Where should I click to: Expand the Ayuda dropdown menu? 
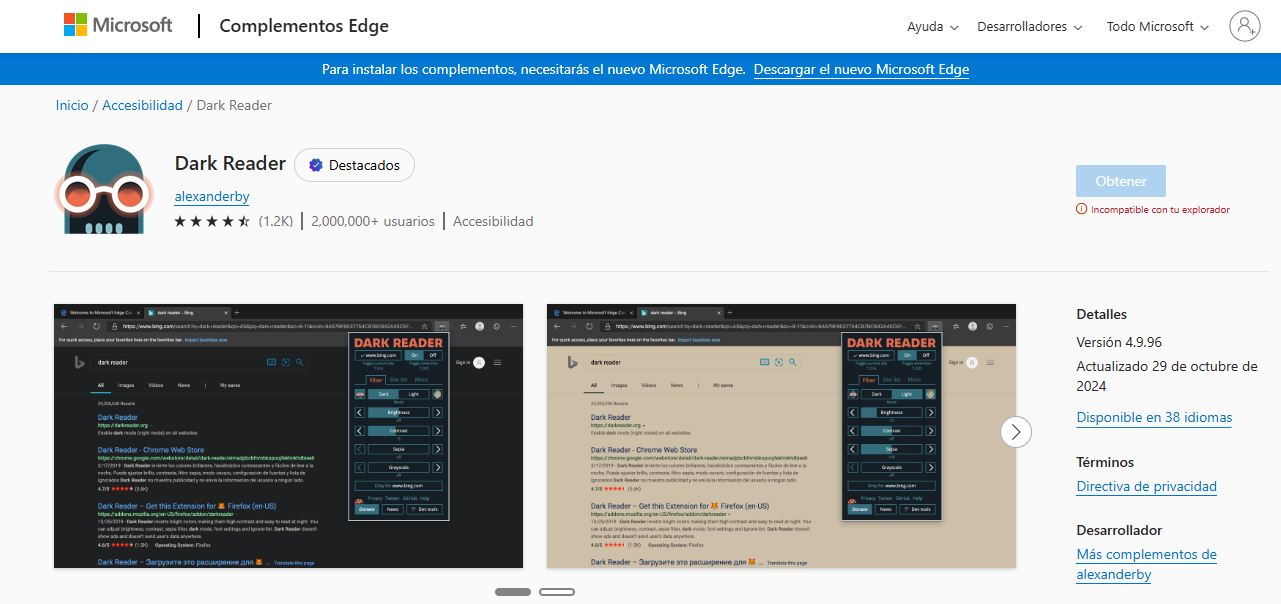[x=933, y=27]
